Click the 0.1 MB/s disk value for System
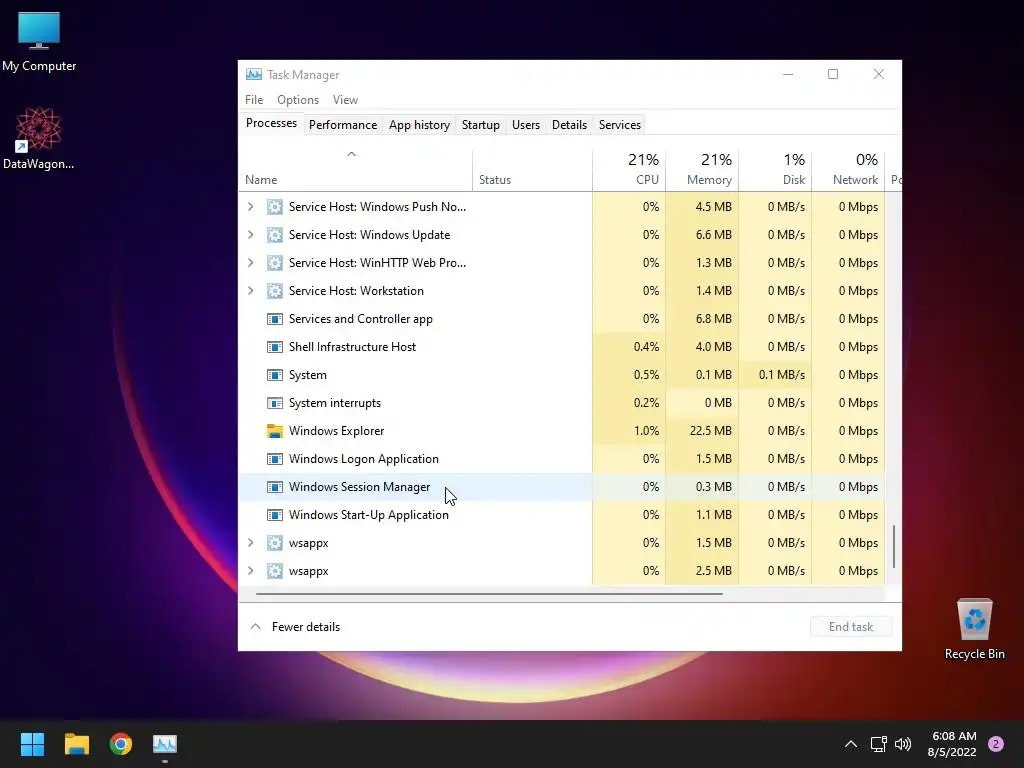The height and width of the screenshot is (768, 1024). [x=775, y=375]
